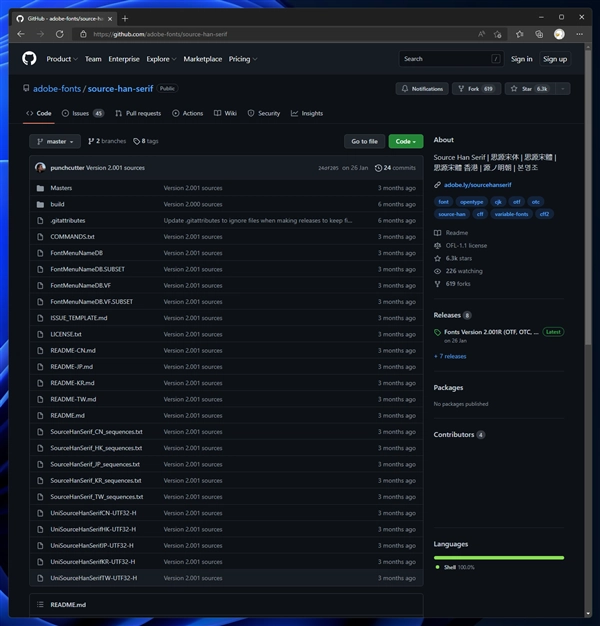This screenshot has width=600, height=626.
Task: Click the Go to file button
Action: coord(364,141)
